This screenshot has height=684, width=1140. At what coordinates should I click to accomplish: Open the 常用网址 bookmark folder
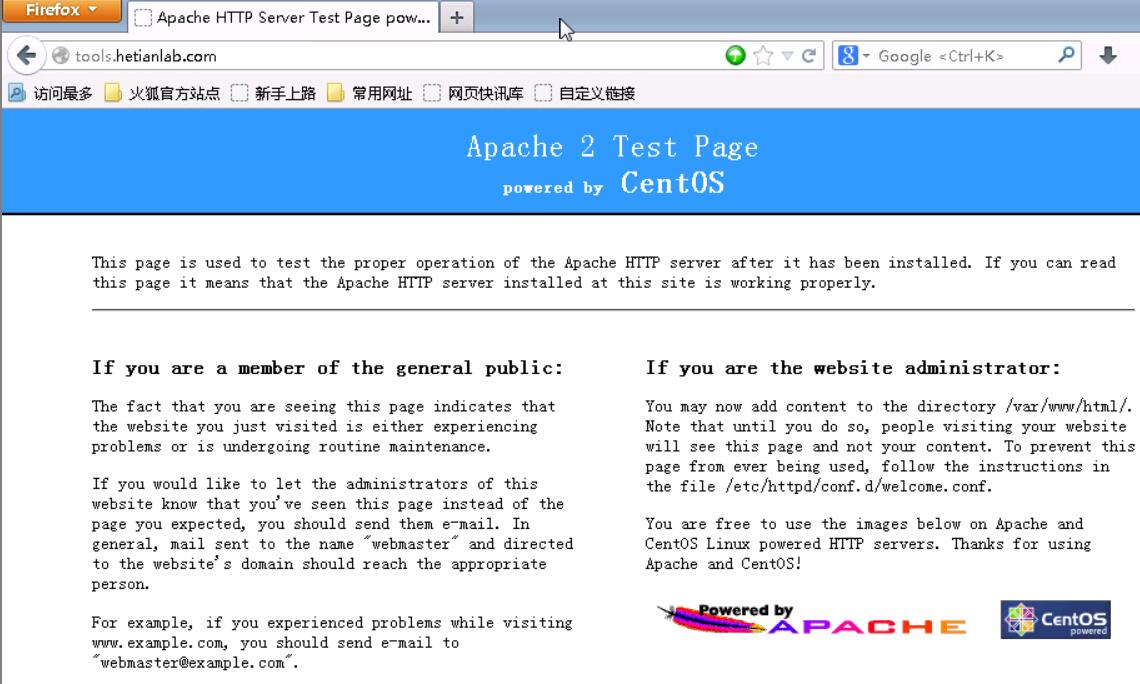pyautogui.click(x=369, y=93)
